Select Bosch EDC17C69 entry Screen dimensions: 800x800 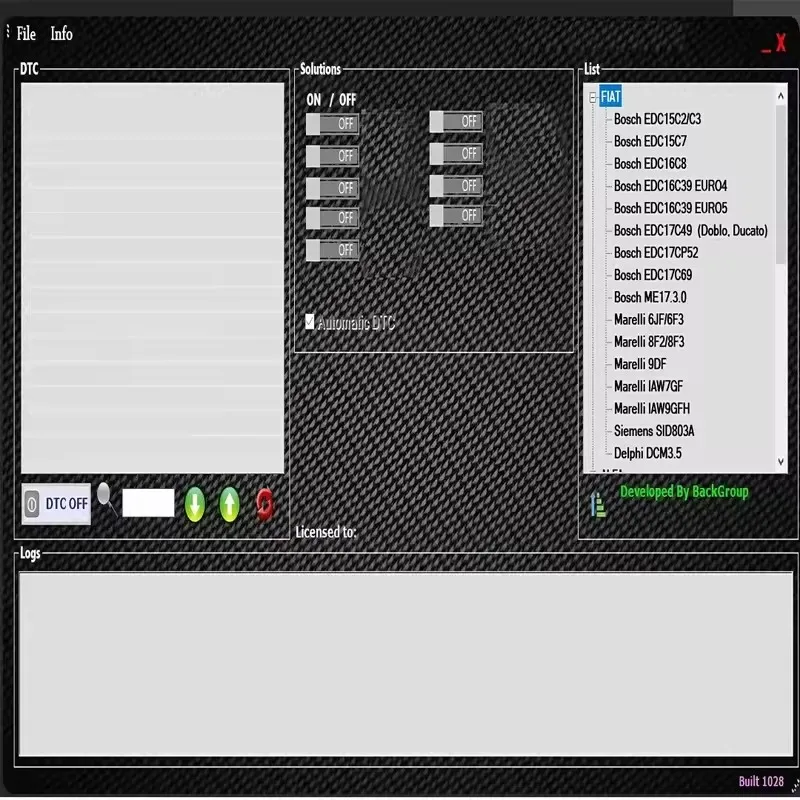pyautogui.click(x=653, y=275)
